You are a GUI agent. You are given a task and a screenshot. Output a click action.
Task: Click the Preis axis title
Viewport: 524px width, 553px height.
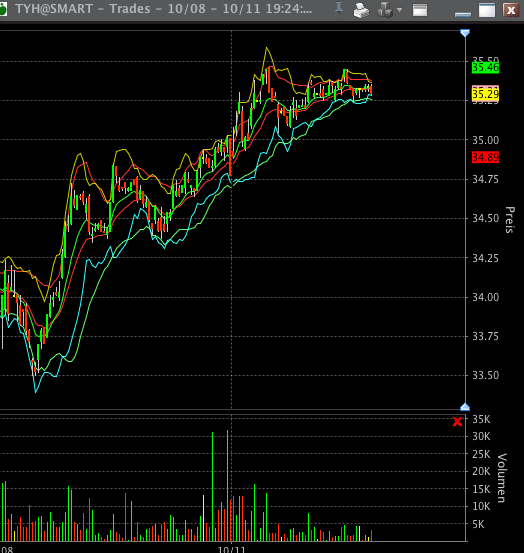click(510, 220)
